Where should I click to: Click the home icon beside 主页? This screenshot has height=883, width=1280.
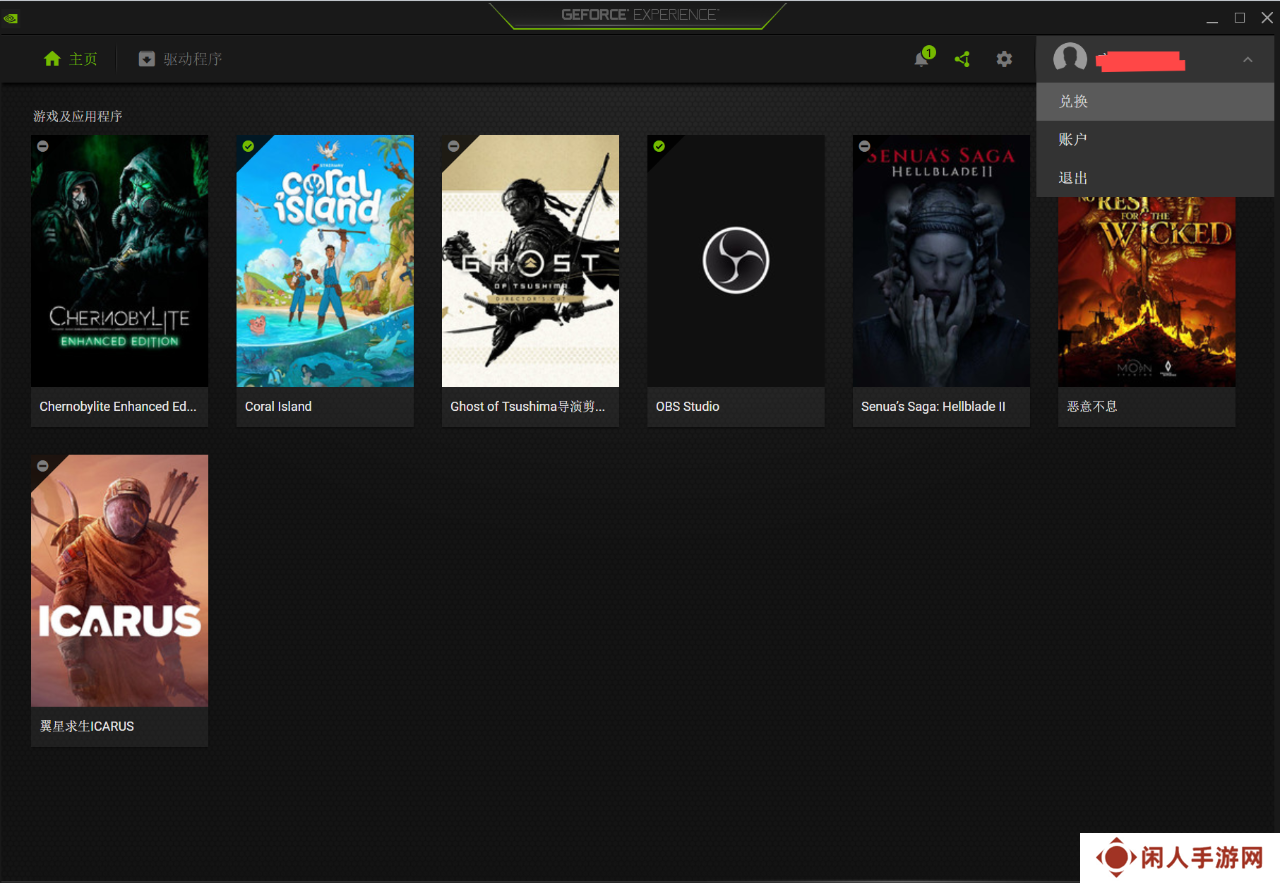pos(52,59)
